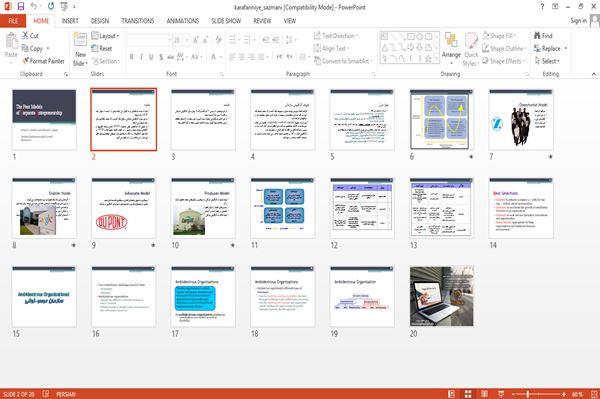Click the Sign in link

click(578, 21)
